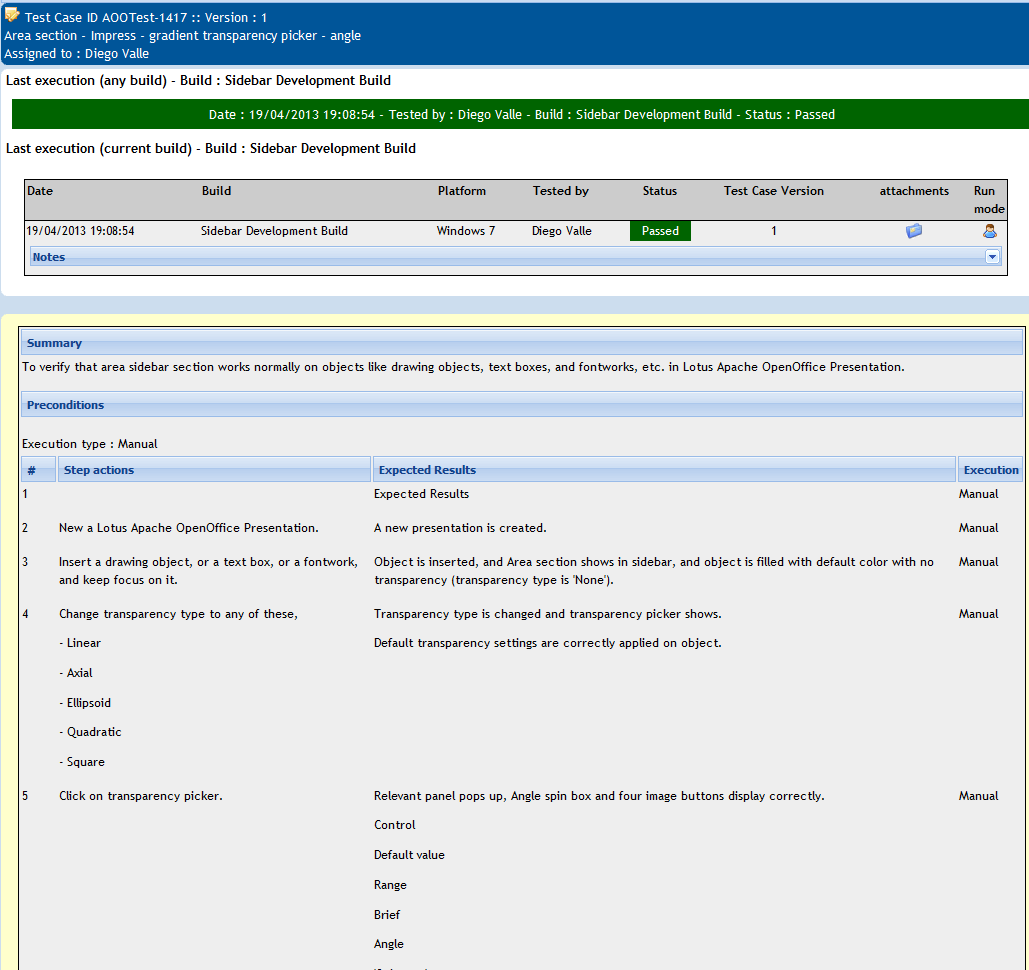Click the Manual execution value of step 3
The height and width of the screenshot is (970, 1029).
tap(978, 562)
